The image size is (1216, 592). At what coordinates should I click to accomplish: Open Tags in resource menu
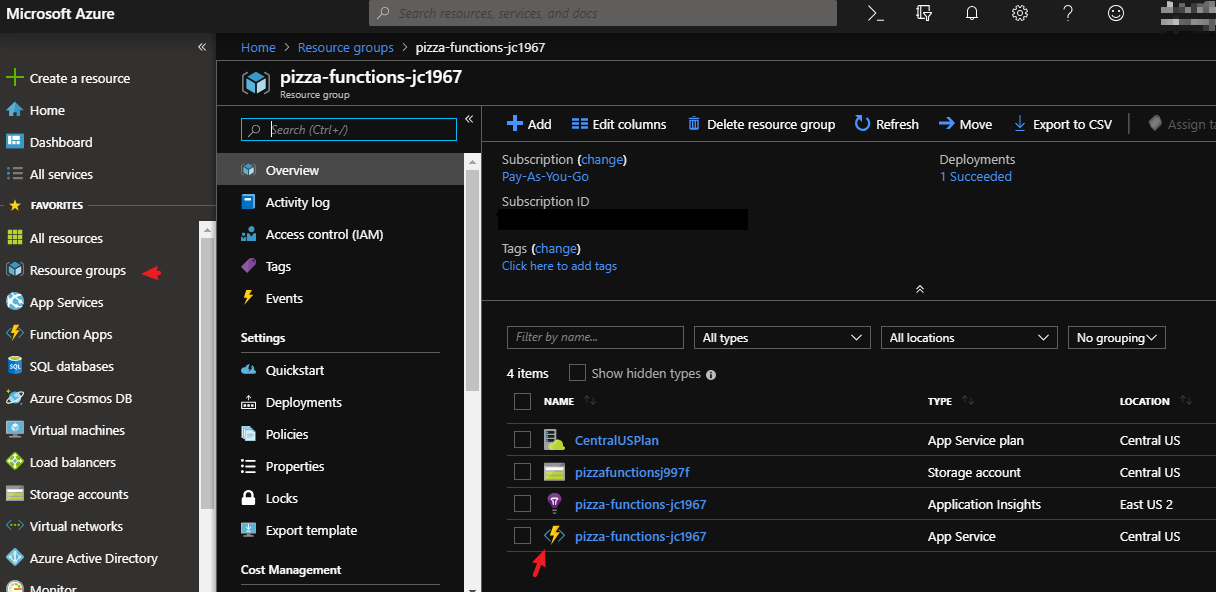point(341,266)
